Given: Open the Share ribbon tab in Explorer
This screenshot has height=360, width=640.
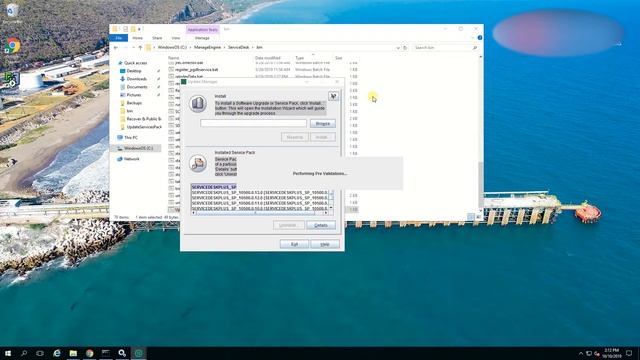Looking at the screenshot, I should 157,38.
